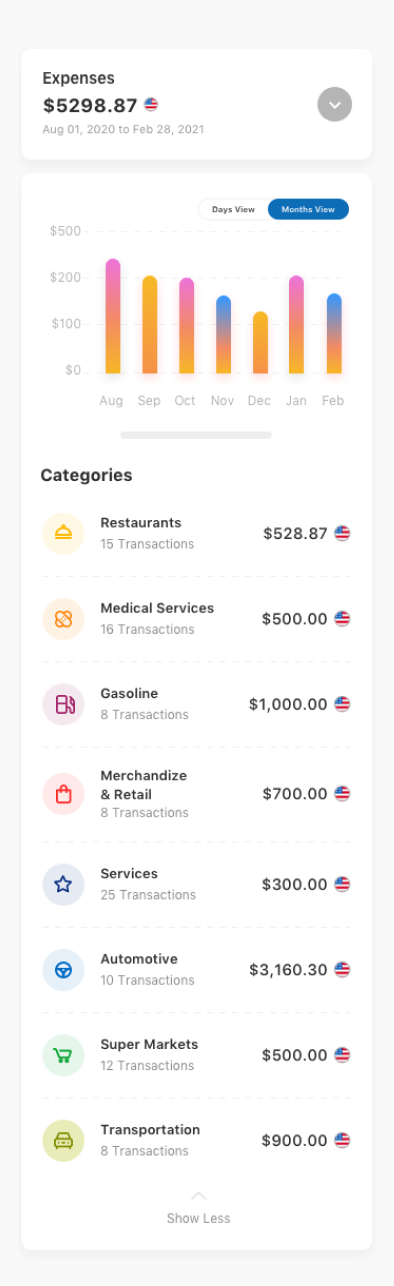The width and height of the screenshot is (394, 1286).
Task: Open the Super Markets cart icon
Action: pyautogui.click(x=63, y=1055)
